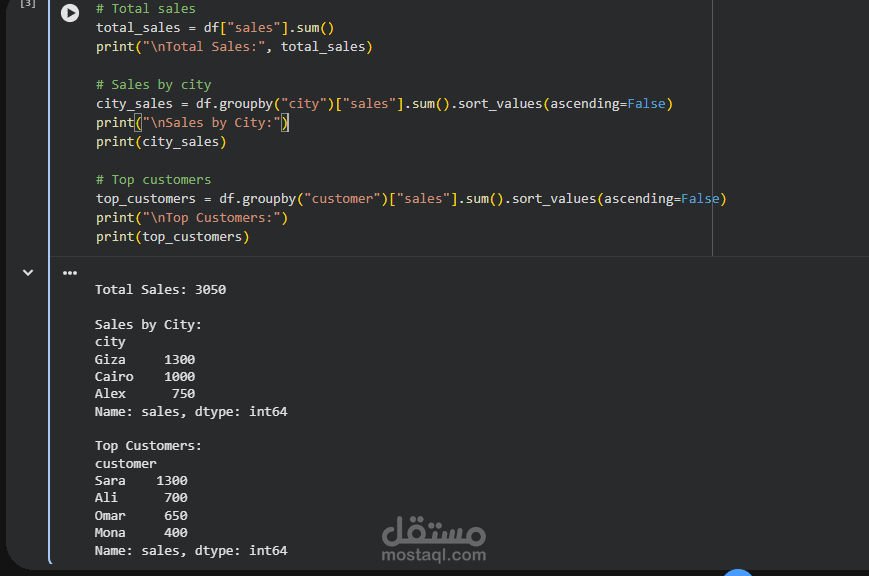Image resolution: width=869 pixels, height=576 pixels.
Task: Select 'Total Sales: 3050' output text
Action: coord(160,289)
